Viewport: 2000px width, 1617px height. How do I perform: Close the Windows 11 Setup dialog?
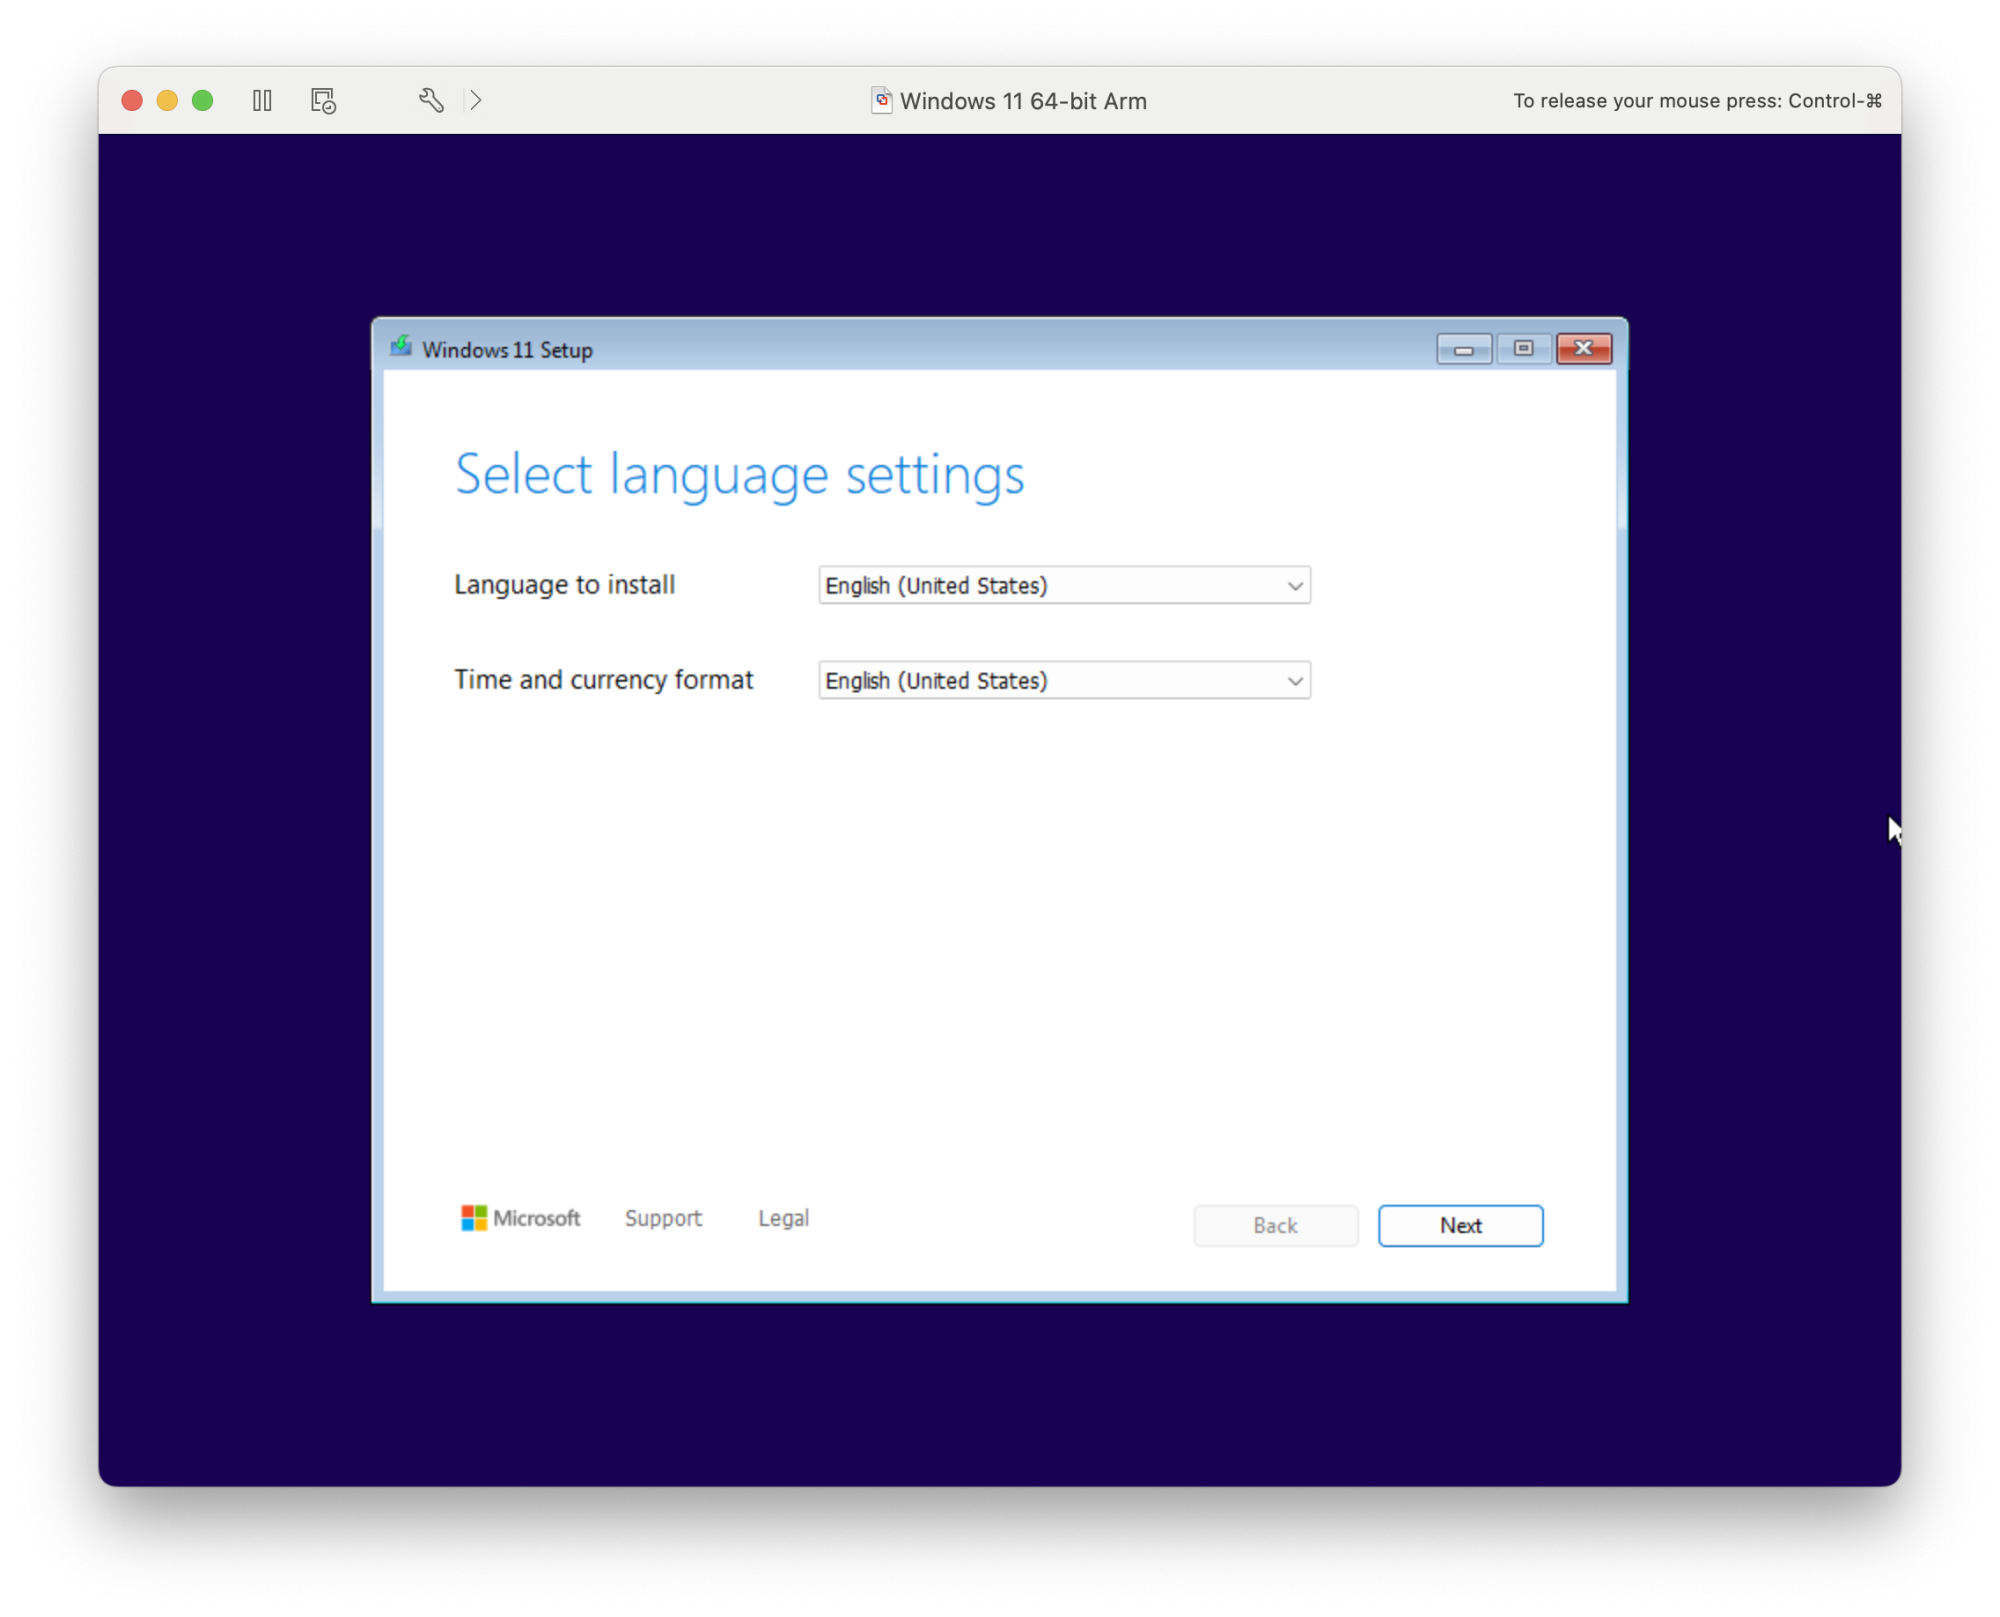click(1584, 349)
